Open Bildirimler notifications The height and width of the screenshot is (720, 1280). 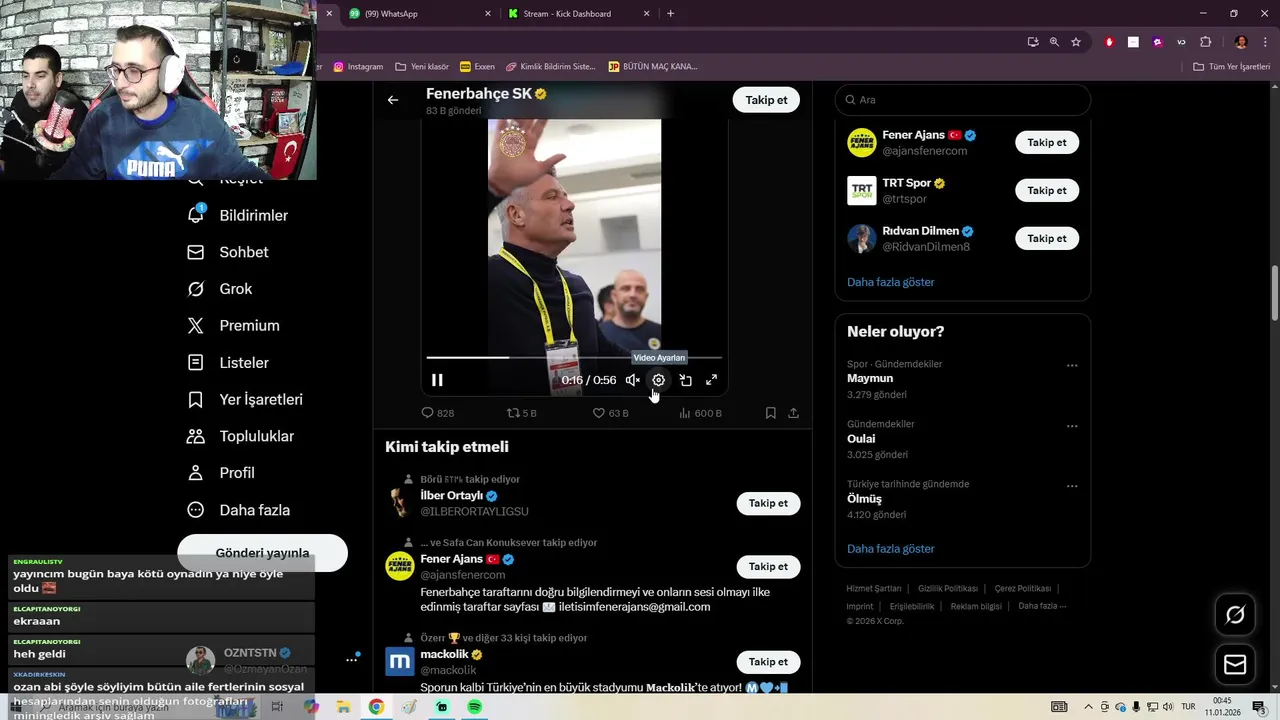coord(238,215)
